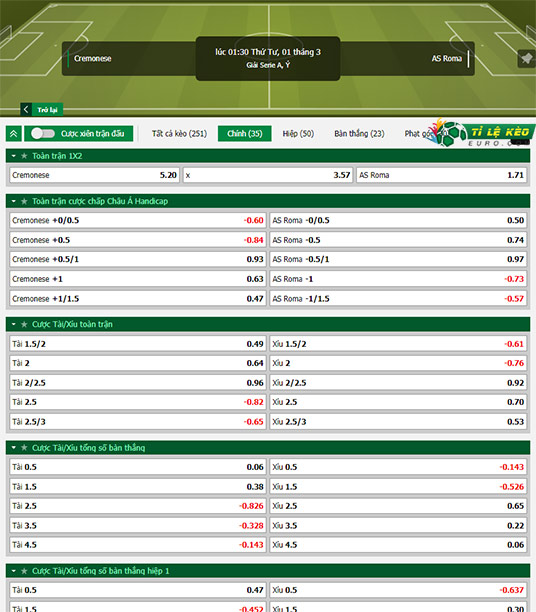Image resolution: width=536 pixels, height=612 pixels.
Task: Pick first-half Xỉu 0.5 at -0.637
Action: (x=398, y=590)
